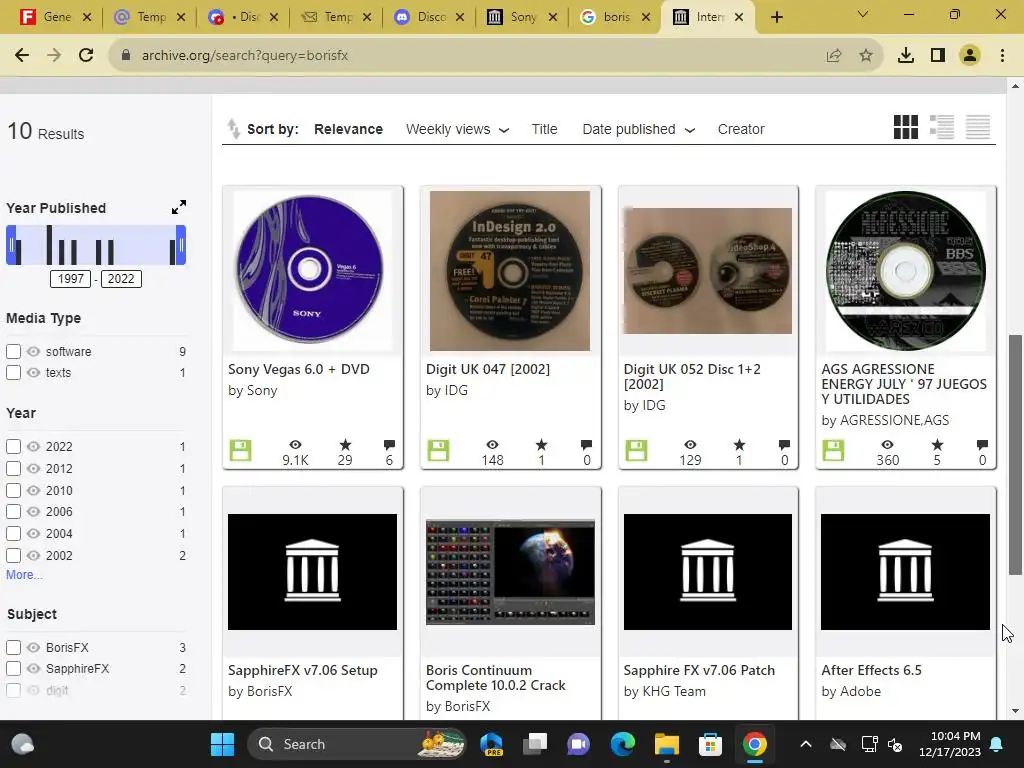Screen dimensions: 1024x768
Task: Click favorites star on Digit UK 052 card
Action: click(x=739, y=445)
